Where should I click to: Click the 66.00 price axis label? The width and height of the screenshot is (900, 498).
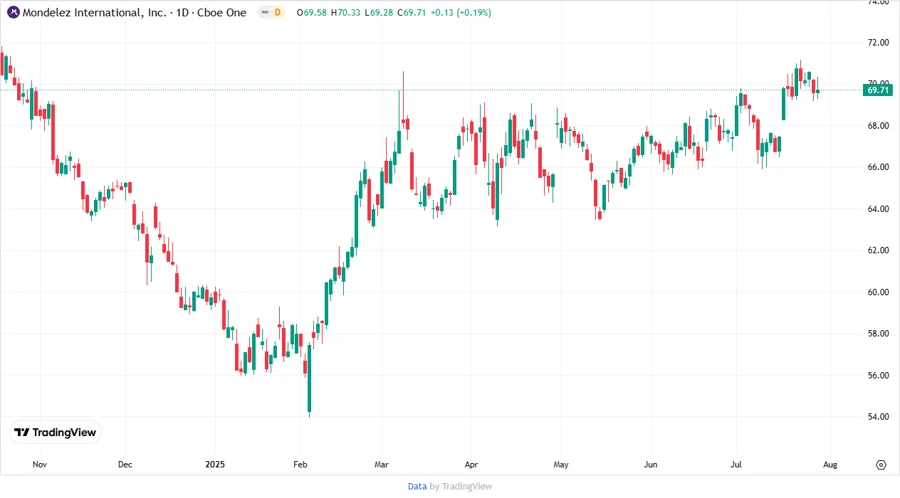click(878, 167)
